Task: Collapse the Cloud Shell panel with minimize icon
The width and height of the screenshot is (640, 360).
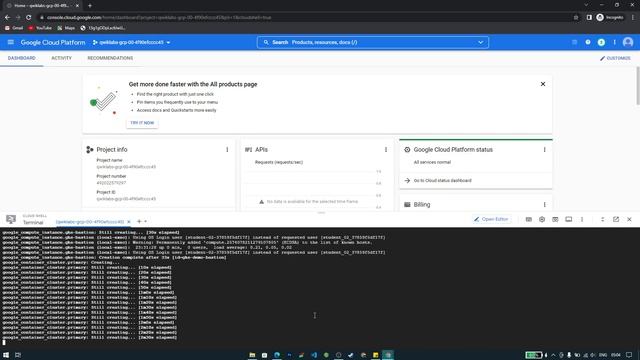Action: click(x=602, y=219)
